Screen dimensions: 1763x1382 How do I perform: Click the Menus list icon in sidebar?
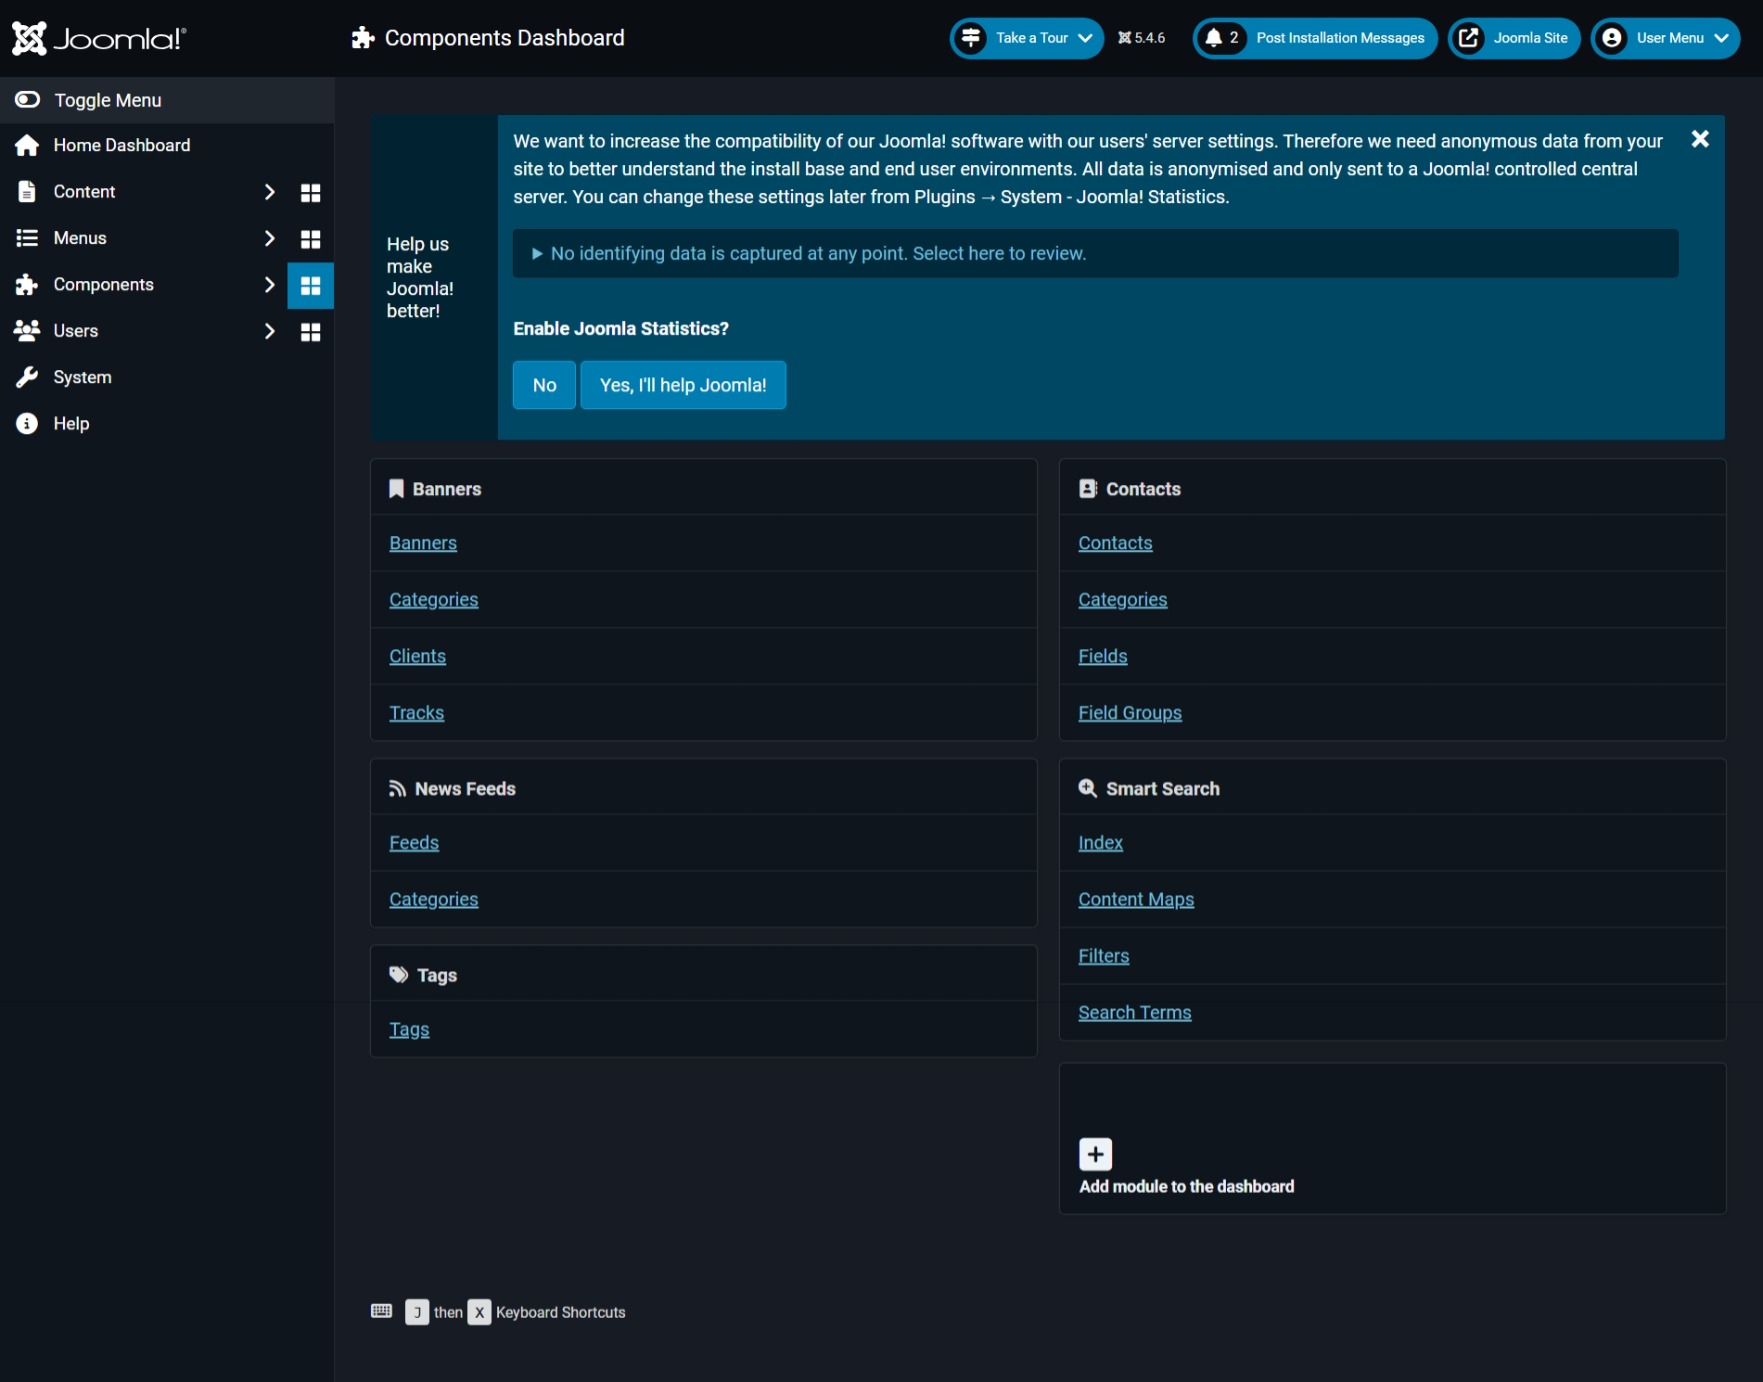point(27,238)
